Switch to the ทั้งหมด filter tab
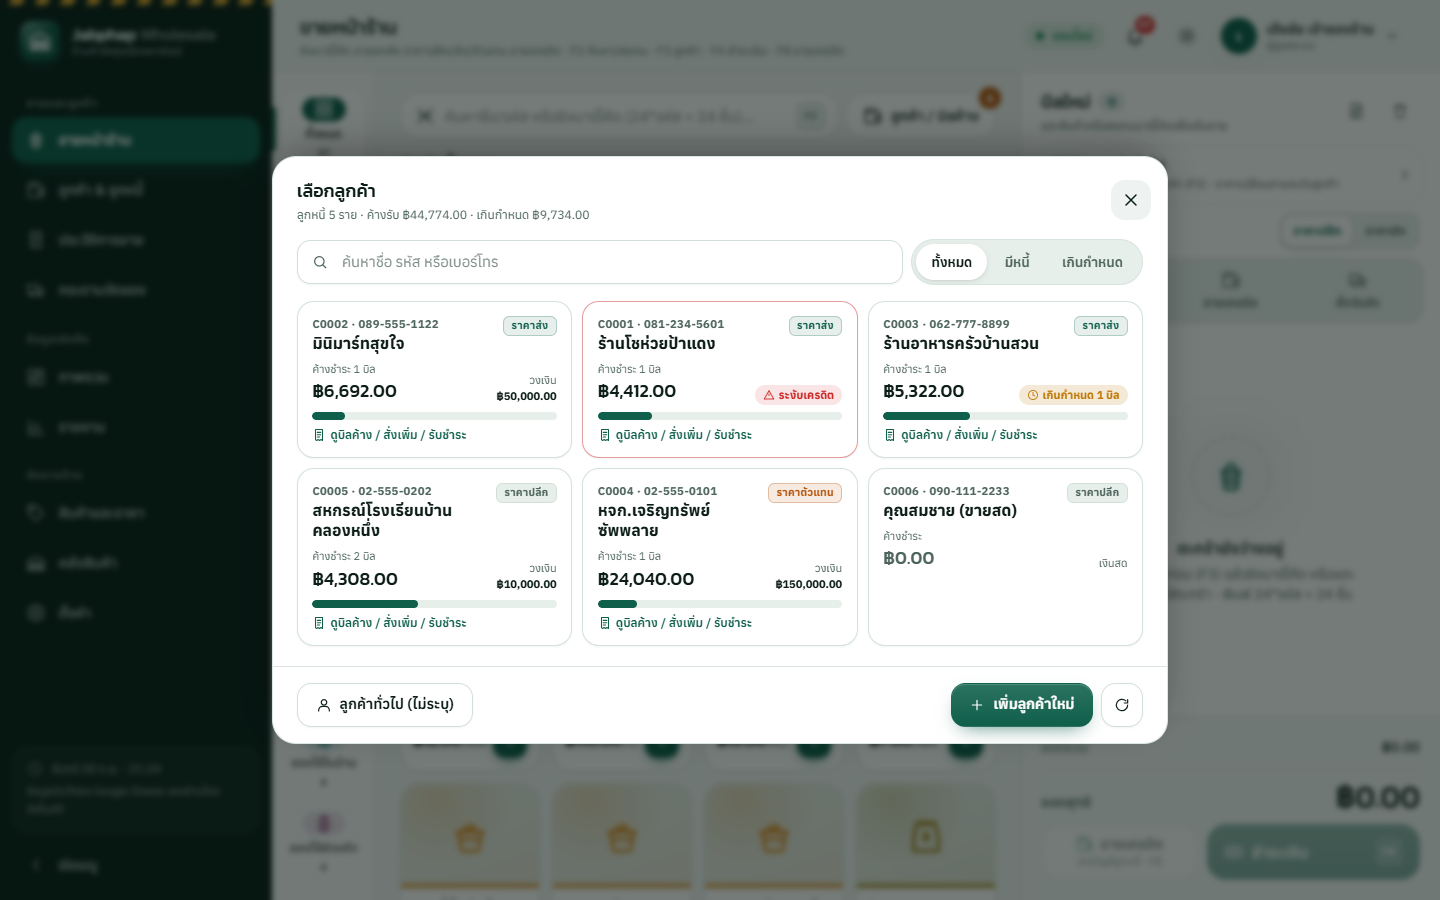The height and width of the screenshot is (900, 1440). coord(952,262)
